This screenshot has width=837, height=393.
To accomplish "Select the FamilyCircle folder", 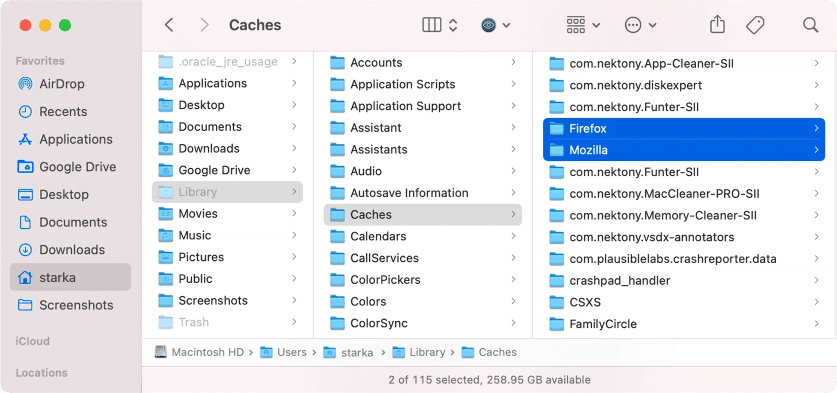I will click(684, 324).
